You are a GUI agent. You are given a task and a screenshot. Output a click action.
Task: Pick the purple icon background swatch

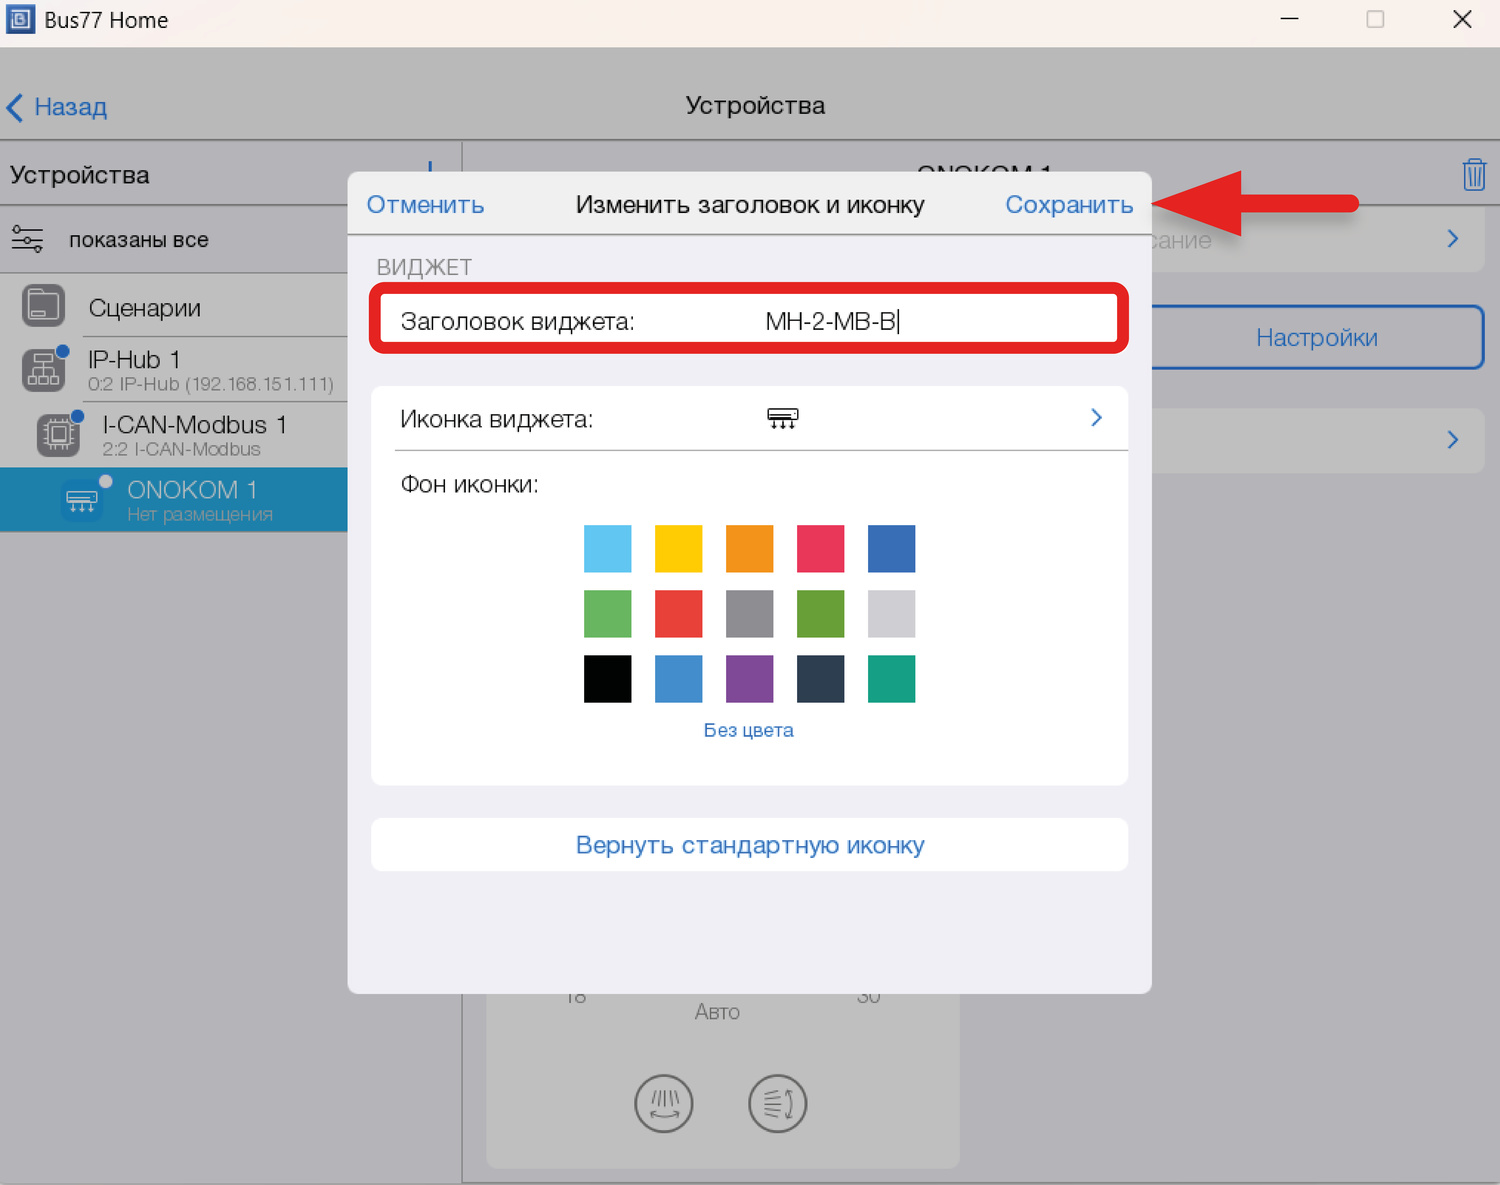click(749, 679)
